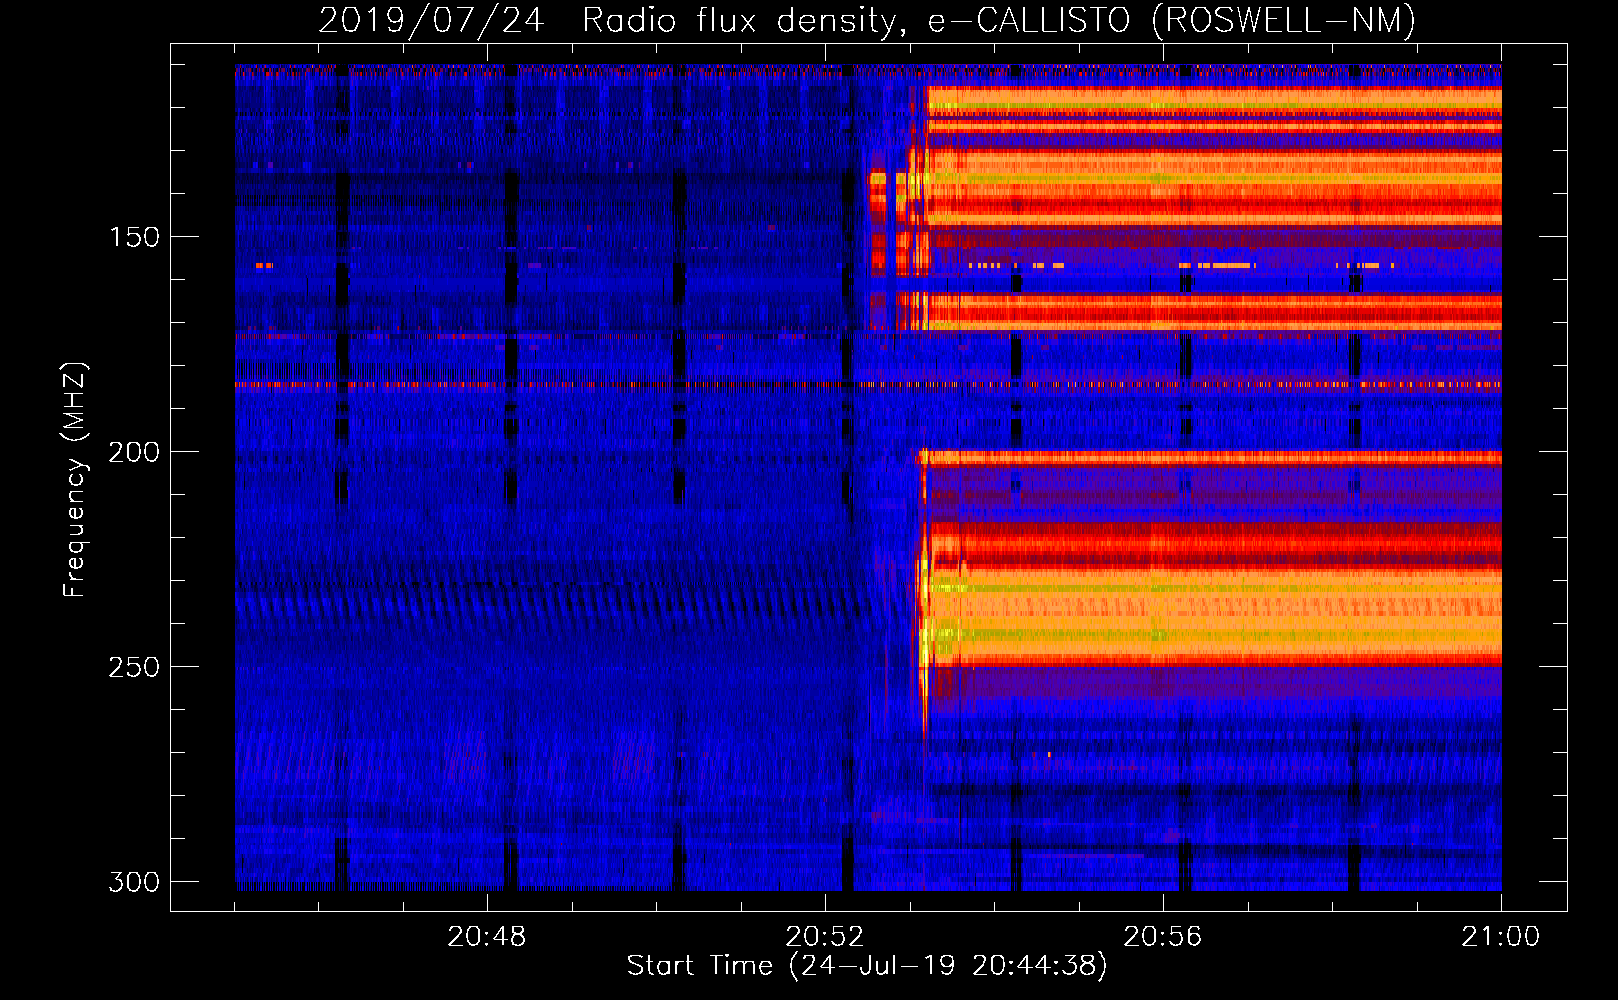Image resolution: width=1618 pixels, height=1000 pixels.
Task: Click the "Start Time (24-Jul-19 20:44:38)" label
Action: tap(867, 966)
